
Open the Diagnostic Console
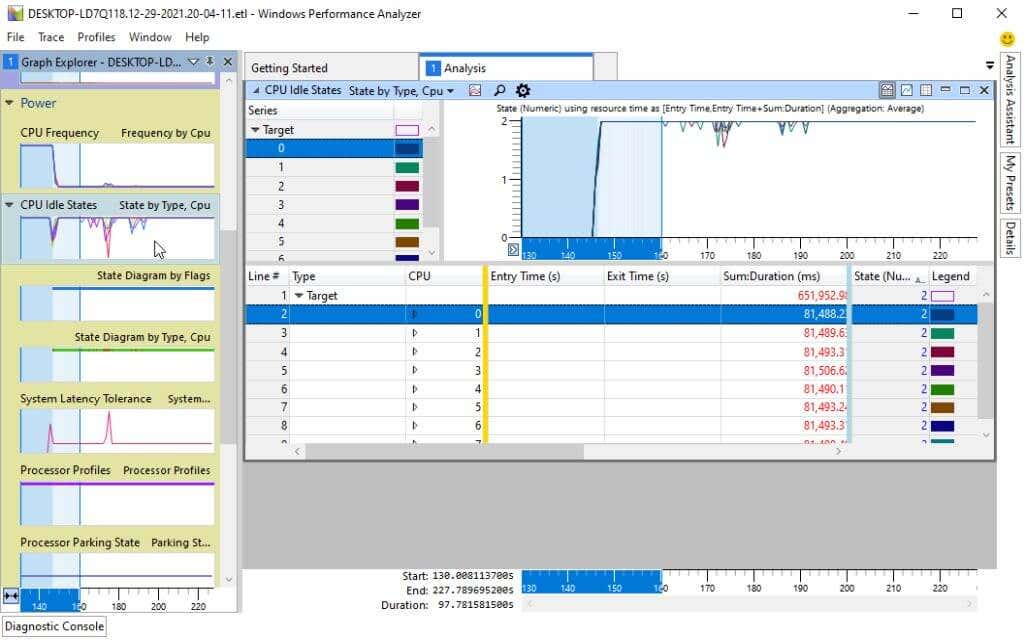click(x=53, y=626)
